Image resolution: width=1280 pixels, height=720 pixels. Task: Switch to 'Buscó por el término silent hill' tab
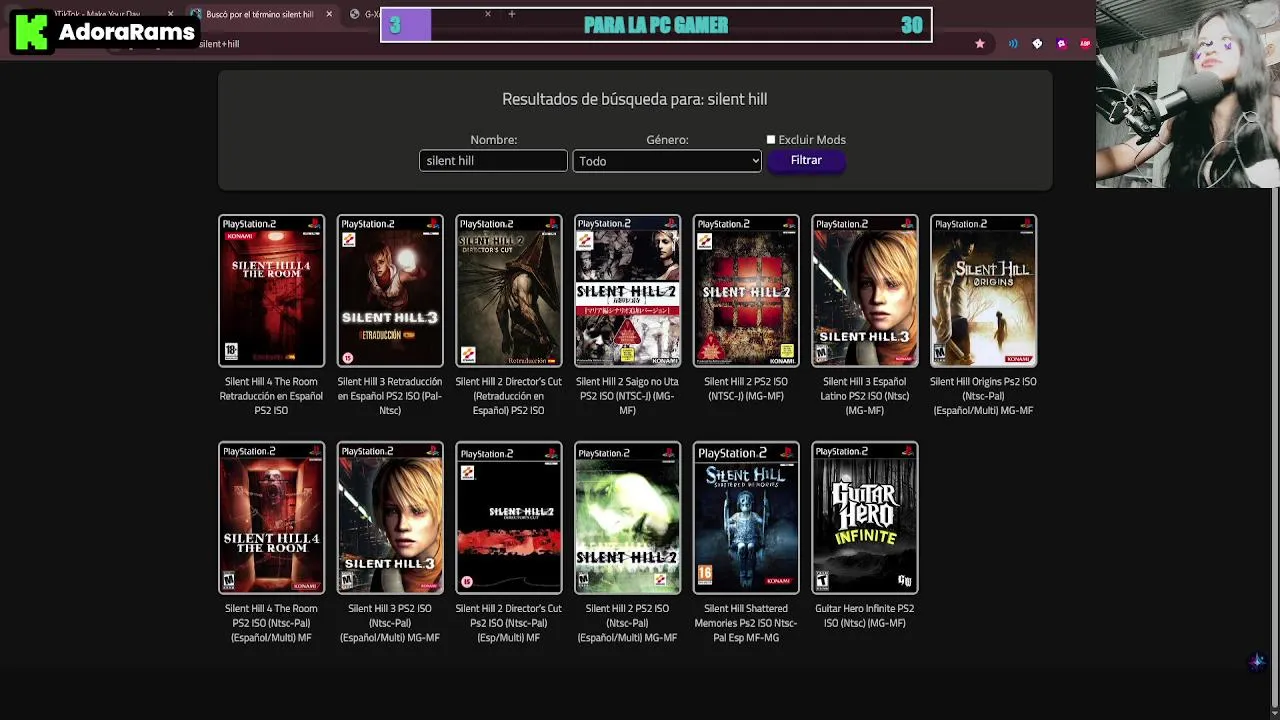tap(260, 14)
